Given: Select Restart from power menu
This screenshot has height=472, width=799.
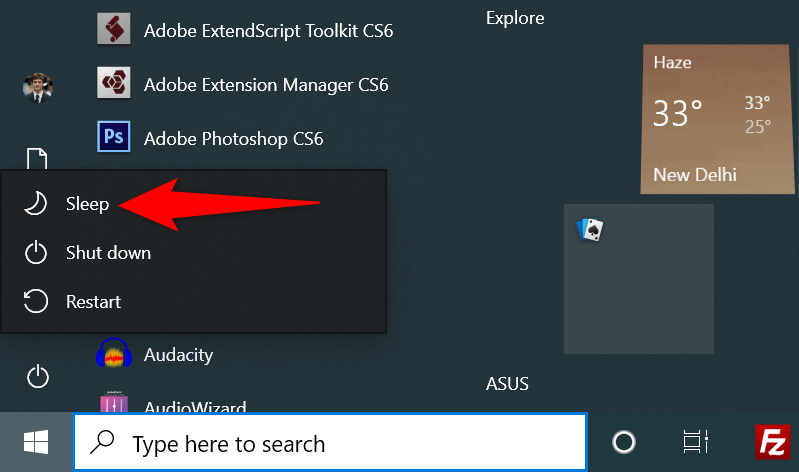Looking at the screenshot, I should (93, 301).
